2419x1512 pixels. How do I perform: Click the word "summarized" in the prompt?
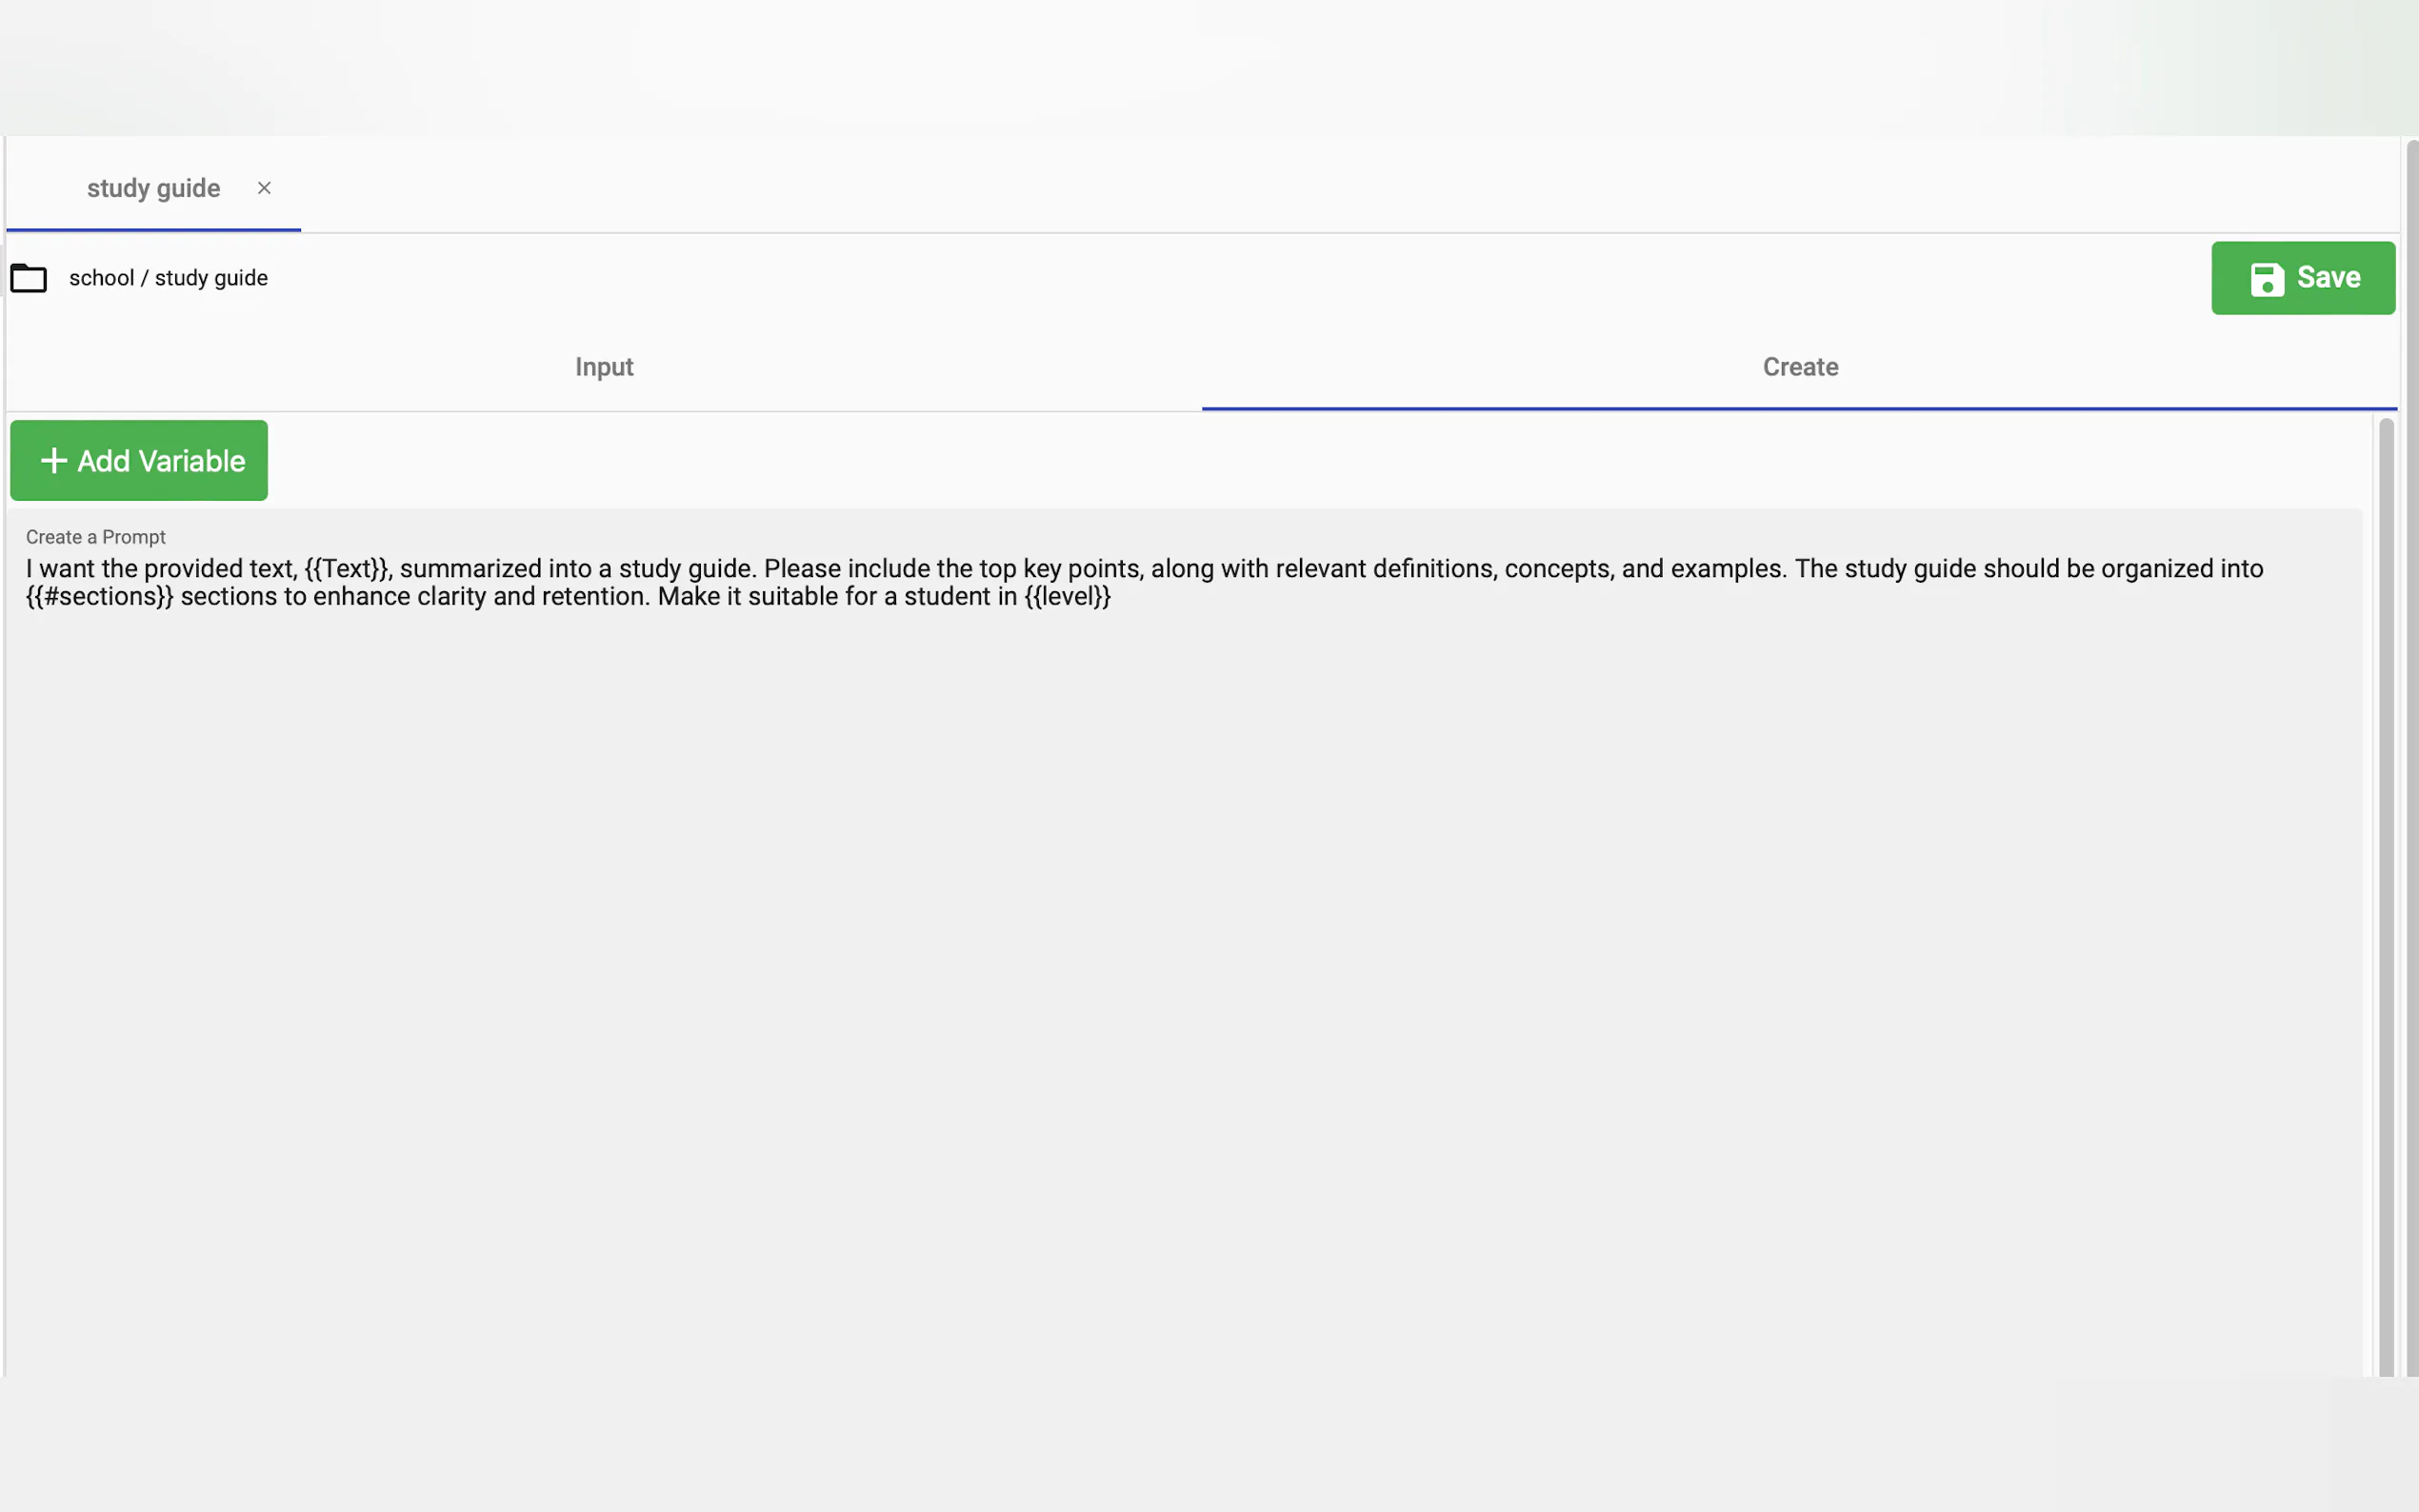point(470,569)
